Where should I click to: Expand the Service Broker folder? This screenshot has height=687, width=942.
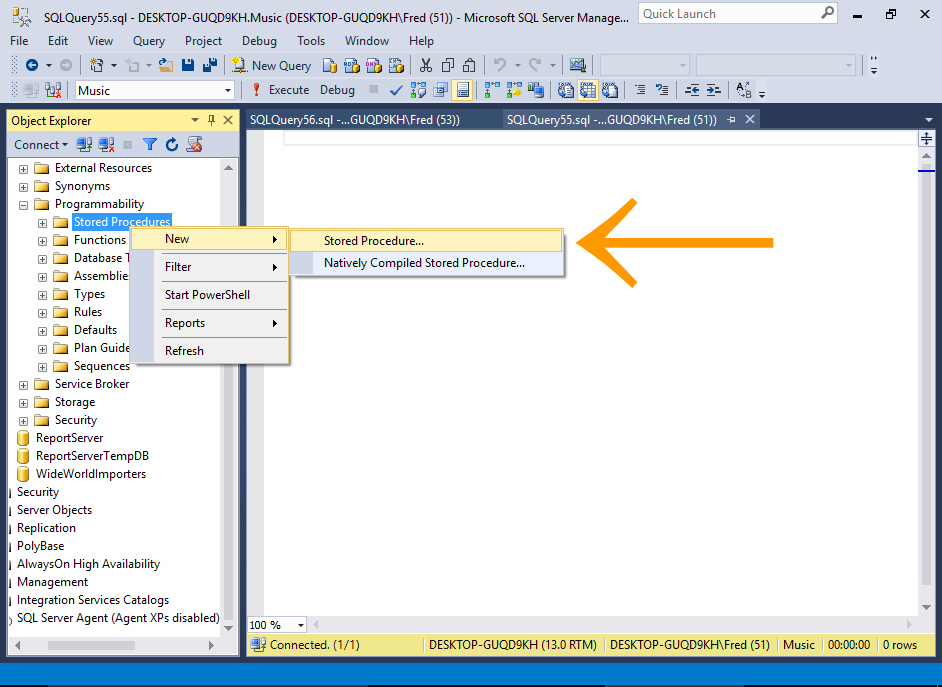pyautogui.click(x=23, y=385)
